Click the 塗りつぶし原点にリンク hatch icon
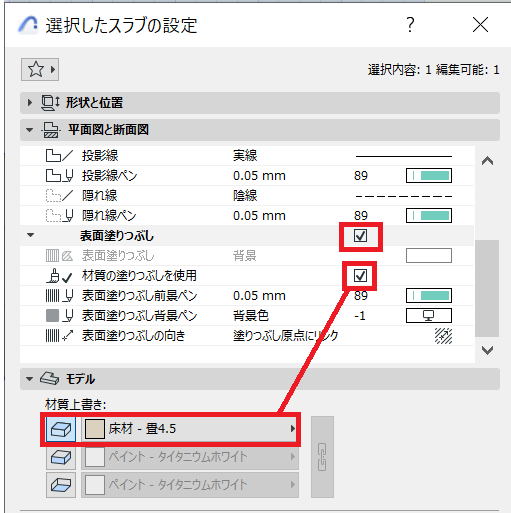The image size is (511, 513). [443, 336]
